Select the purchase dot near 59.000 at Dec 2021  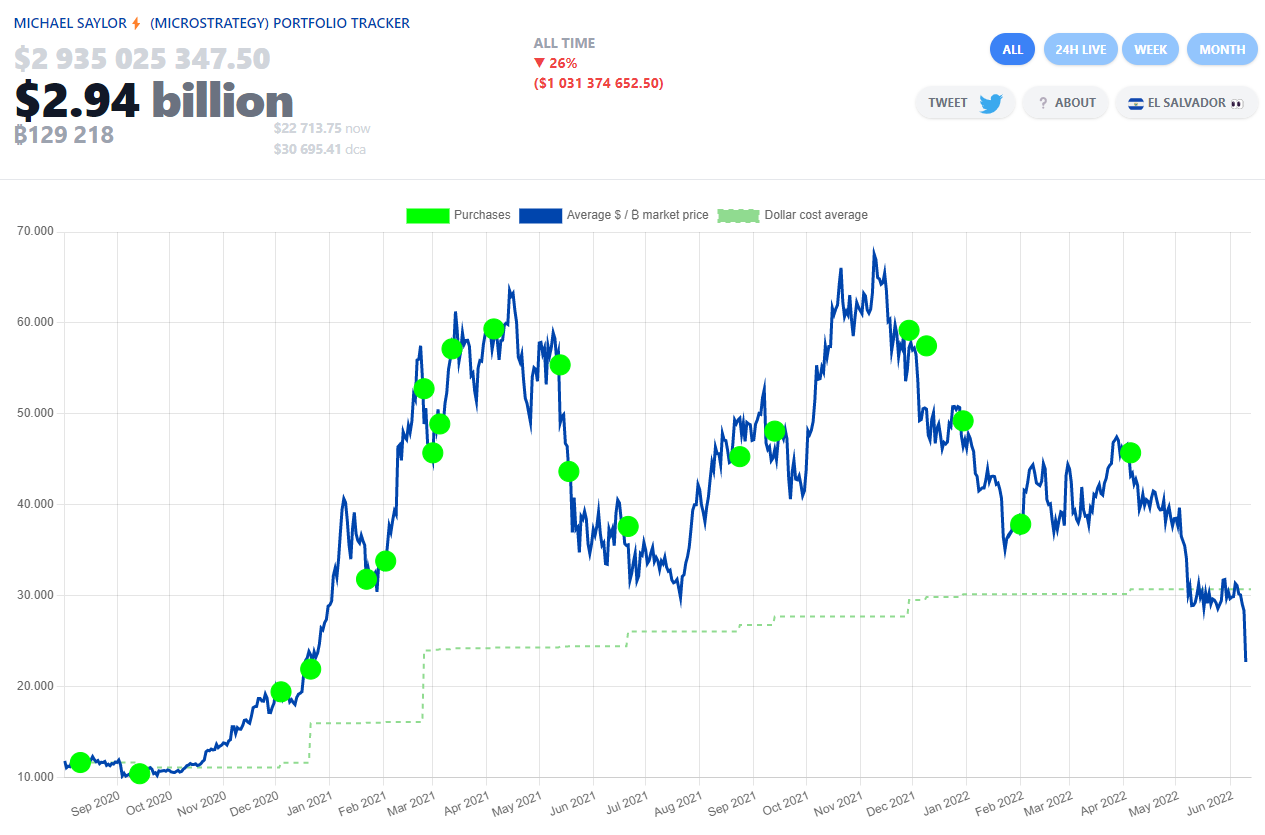pos(909,330)
